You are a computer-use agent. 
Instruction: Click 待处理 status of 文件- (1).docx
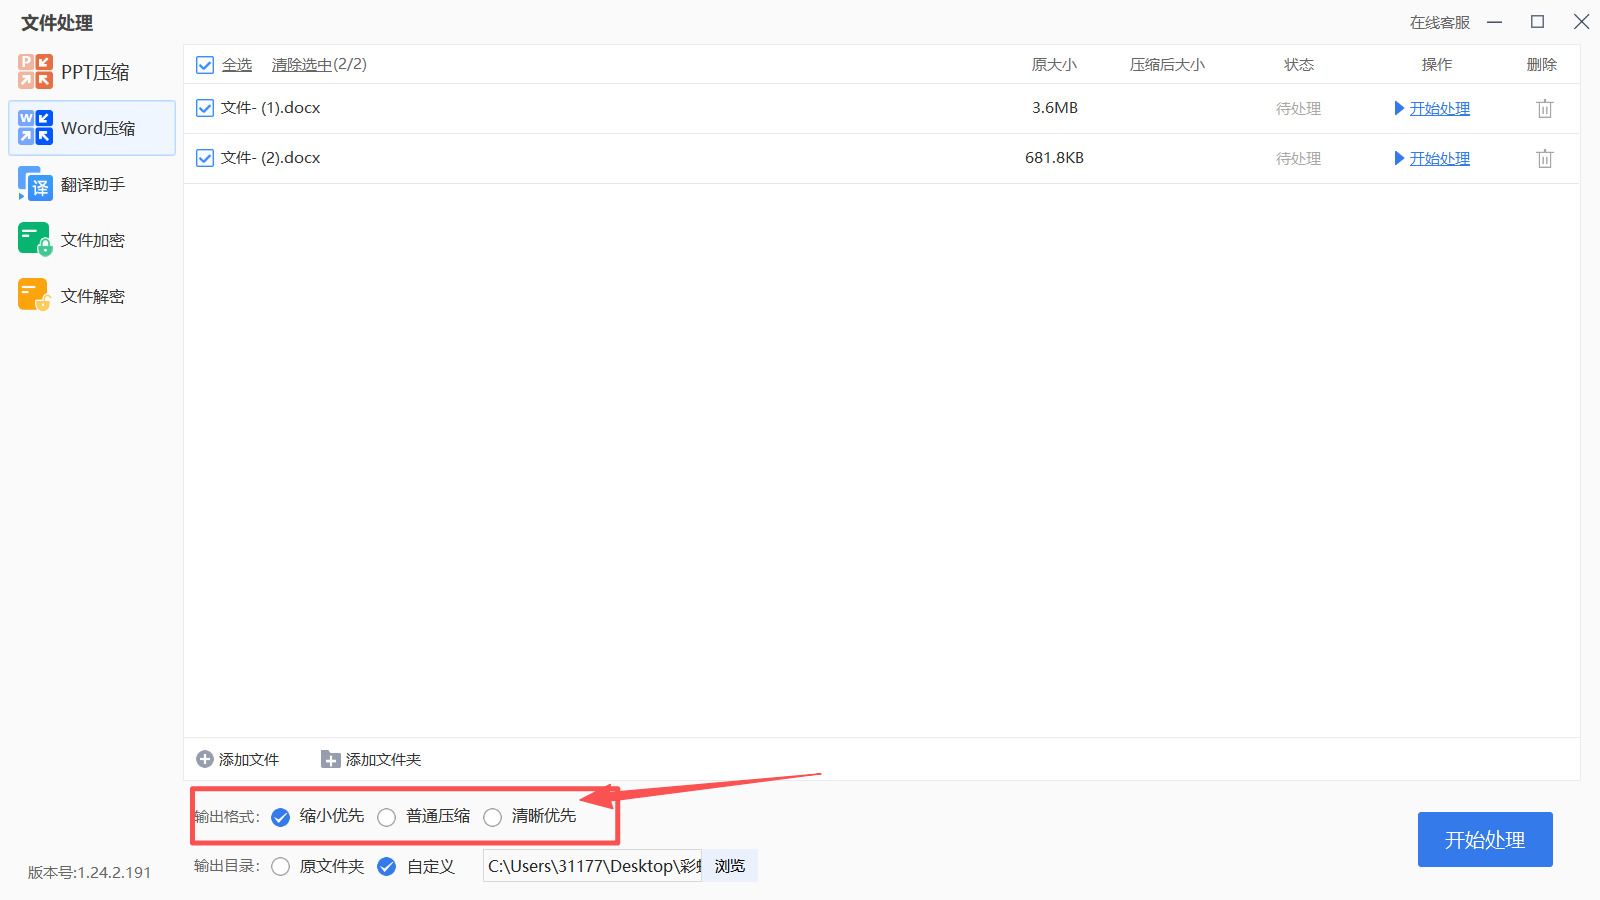tap(1299, 108)
